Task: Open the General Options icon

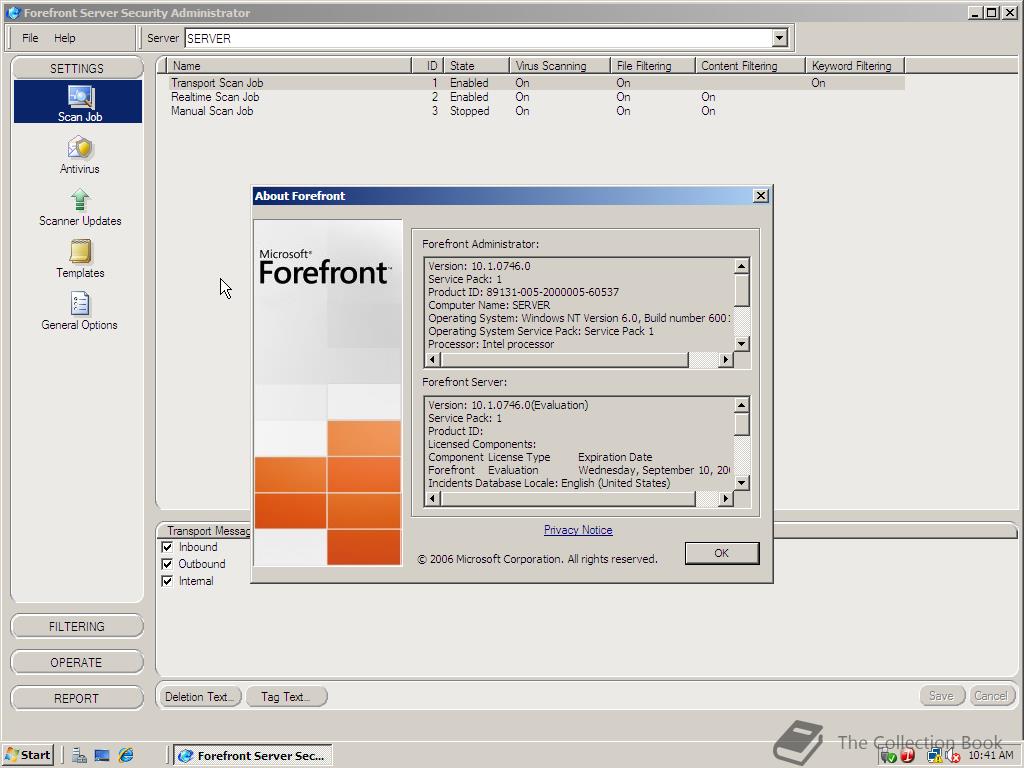Action: tap(80, 311)
